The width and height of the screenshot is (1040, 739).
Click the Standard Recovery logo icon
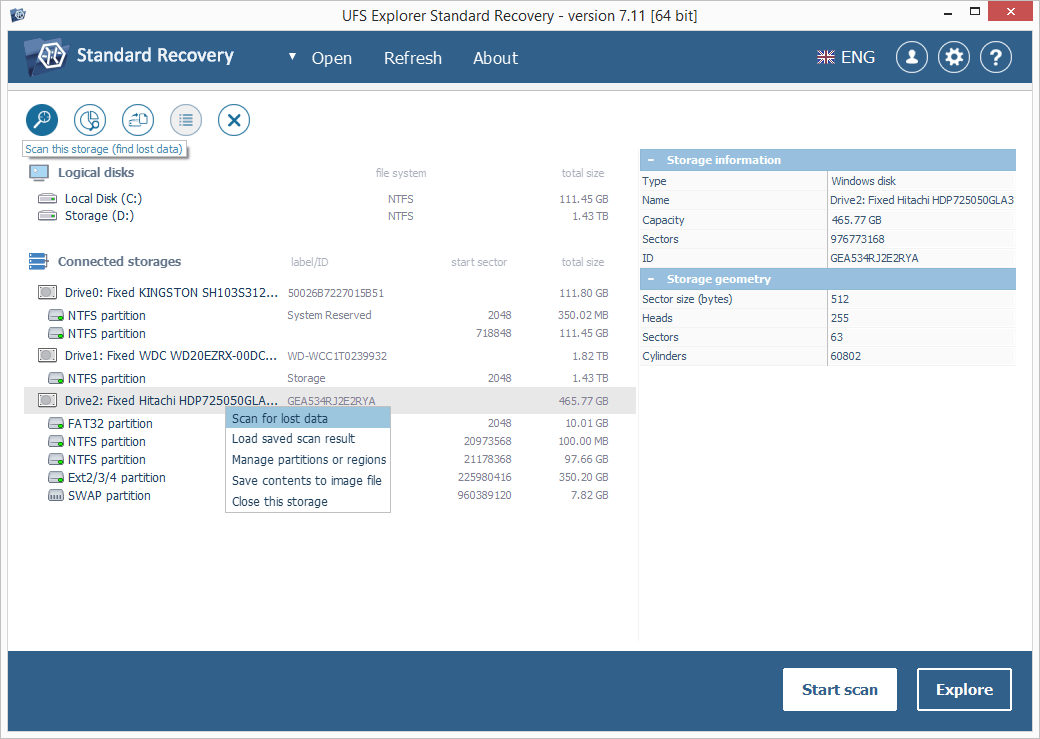(x=46, y=56)
